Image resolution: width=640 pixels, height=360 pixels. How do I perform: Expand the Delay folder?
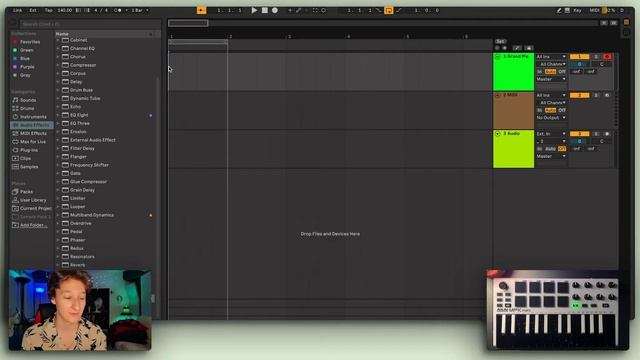click(x=58, y=82)
